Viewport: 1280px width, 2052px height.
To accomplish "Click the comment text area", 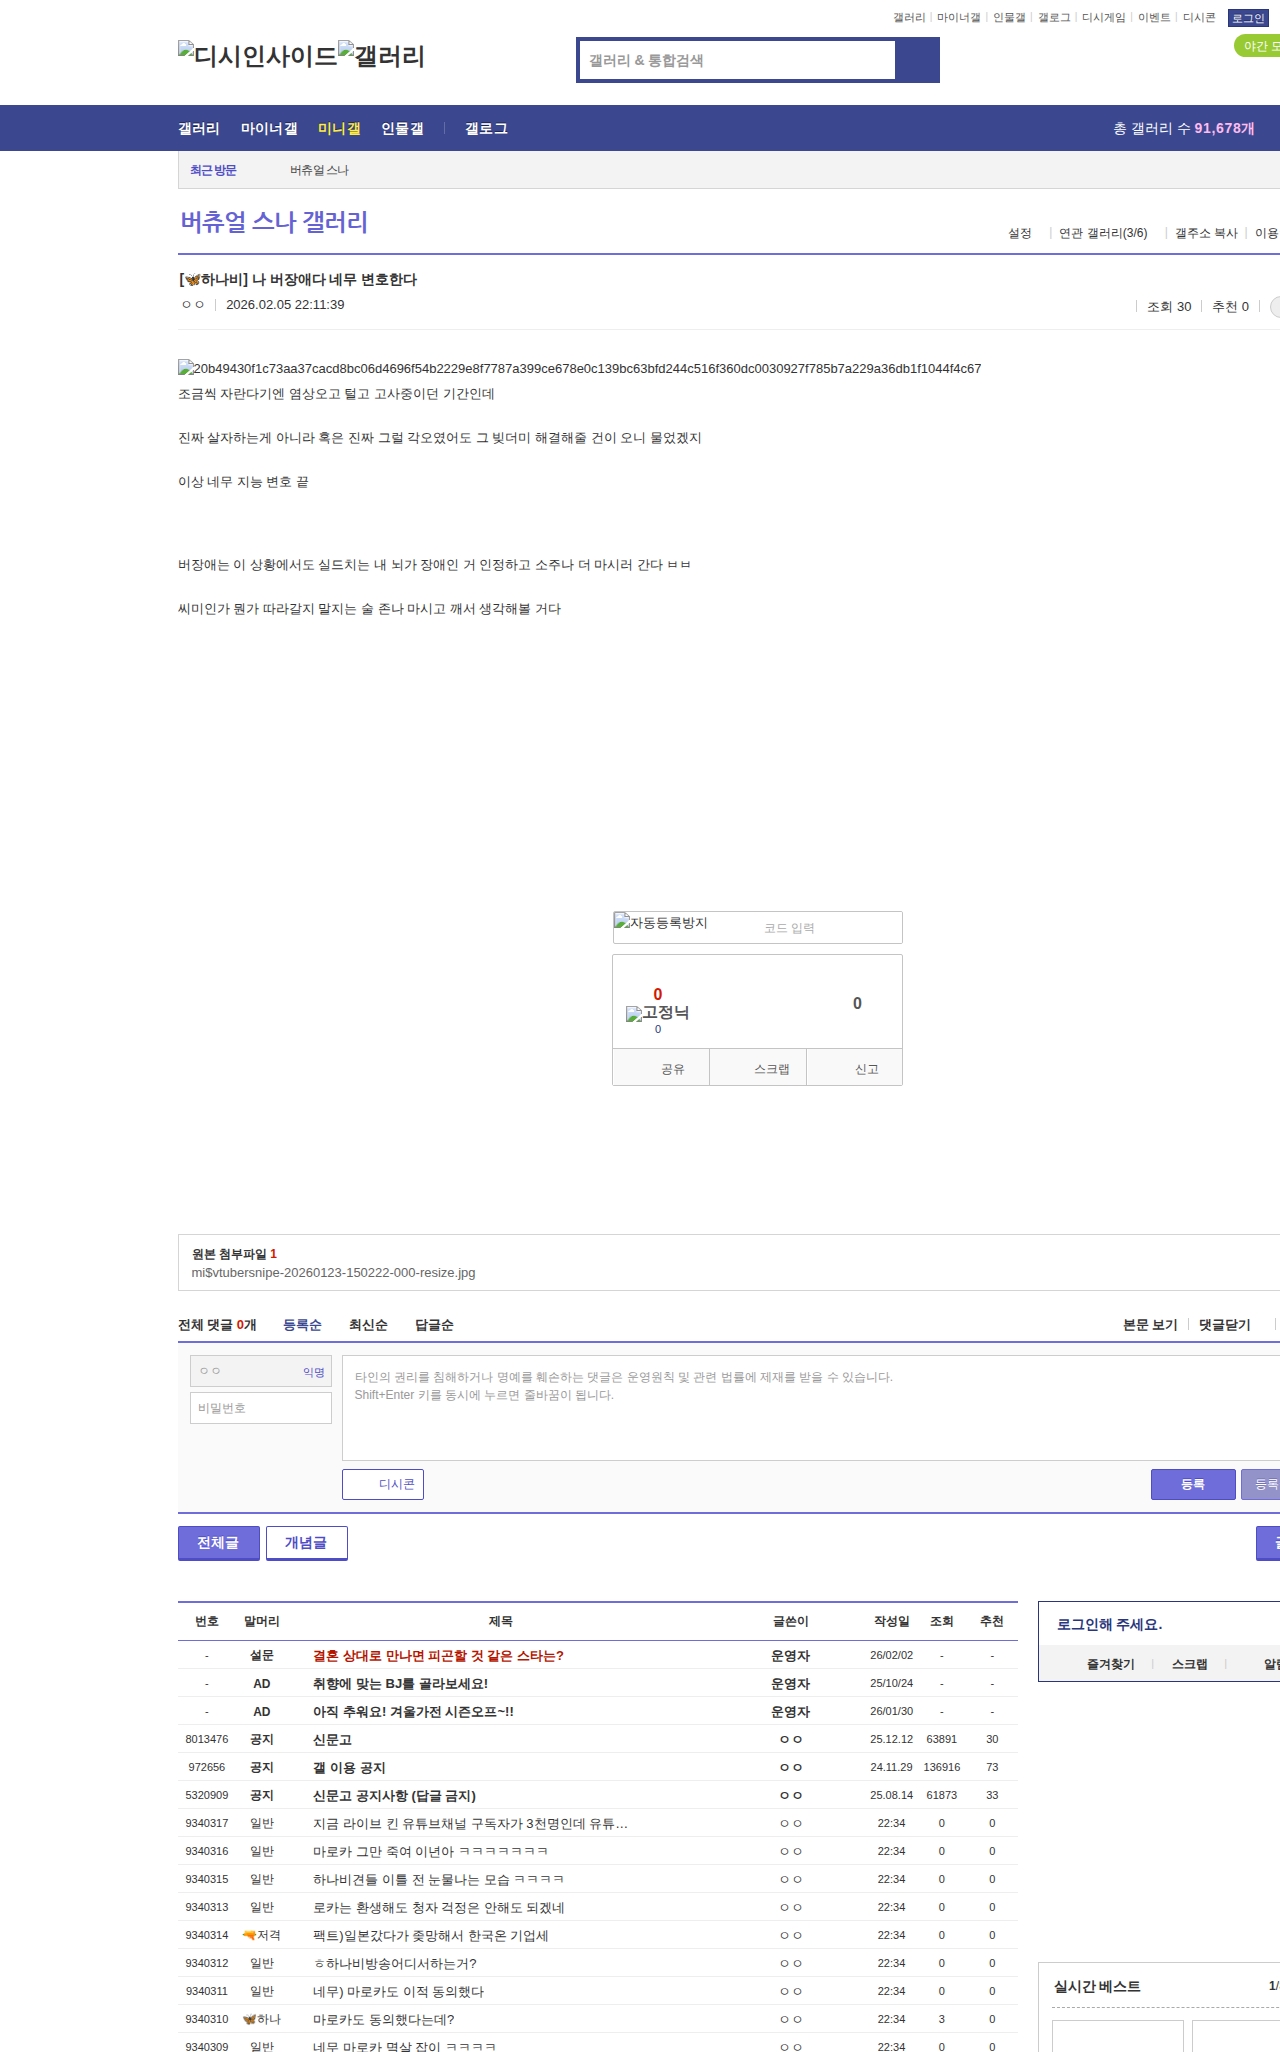I will pos(811,1408).
